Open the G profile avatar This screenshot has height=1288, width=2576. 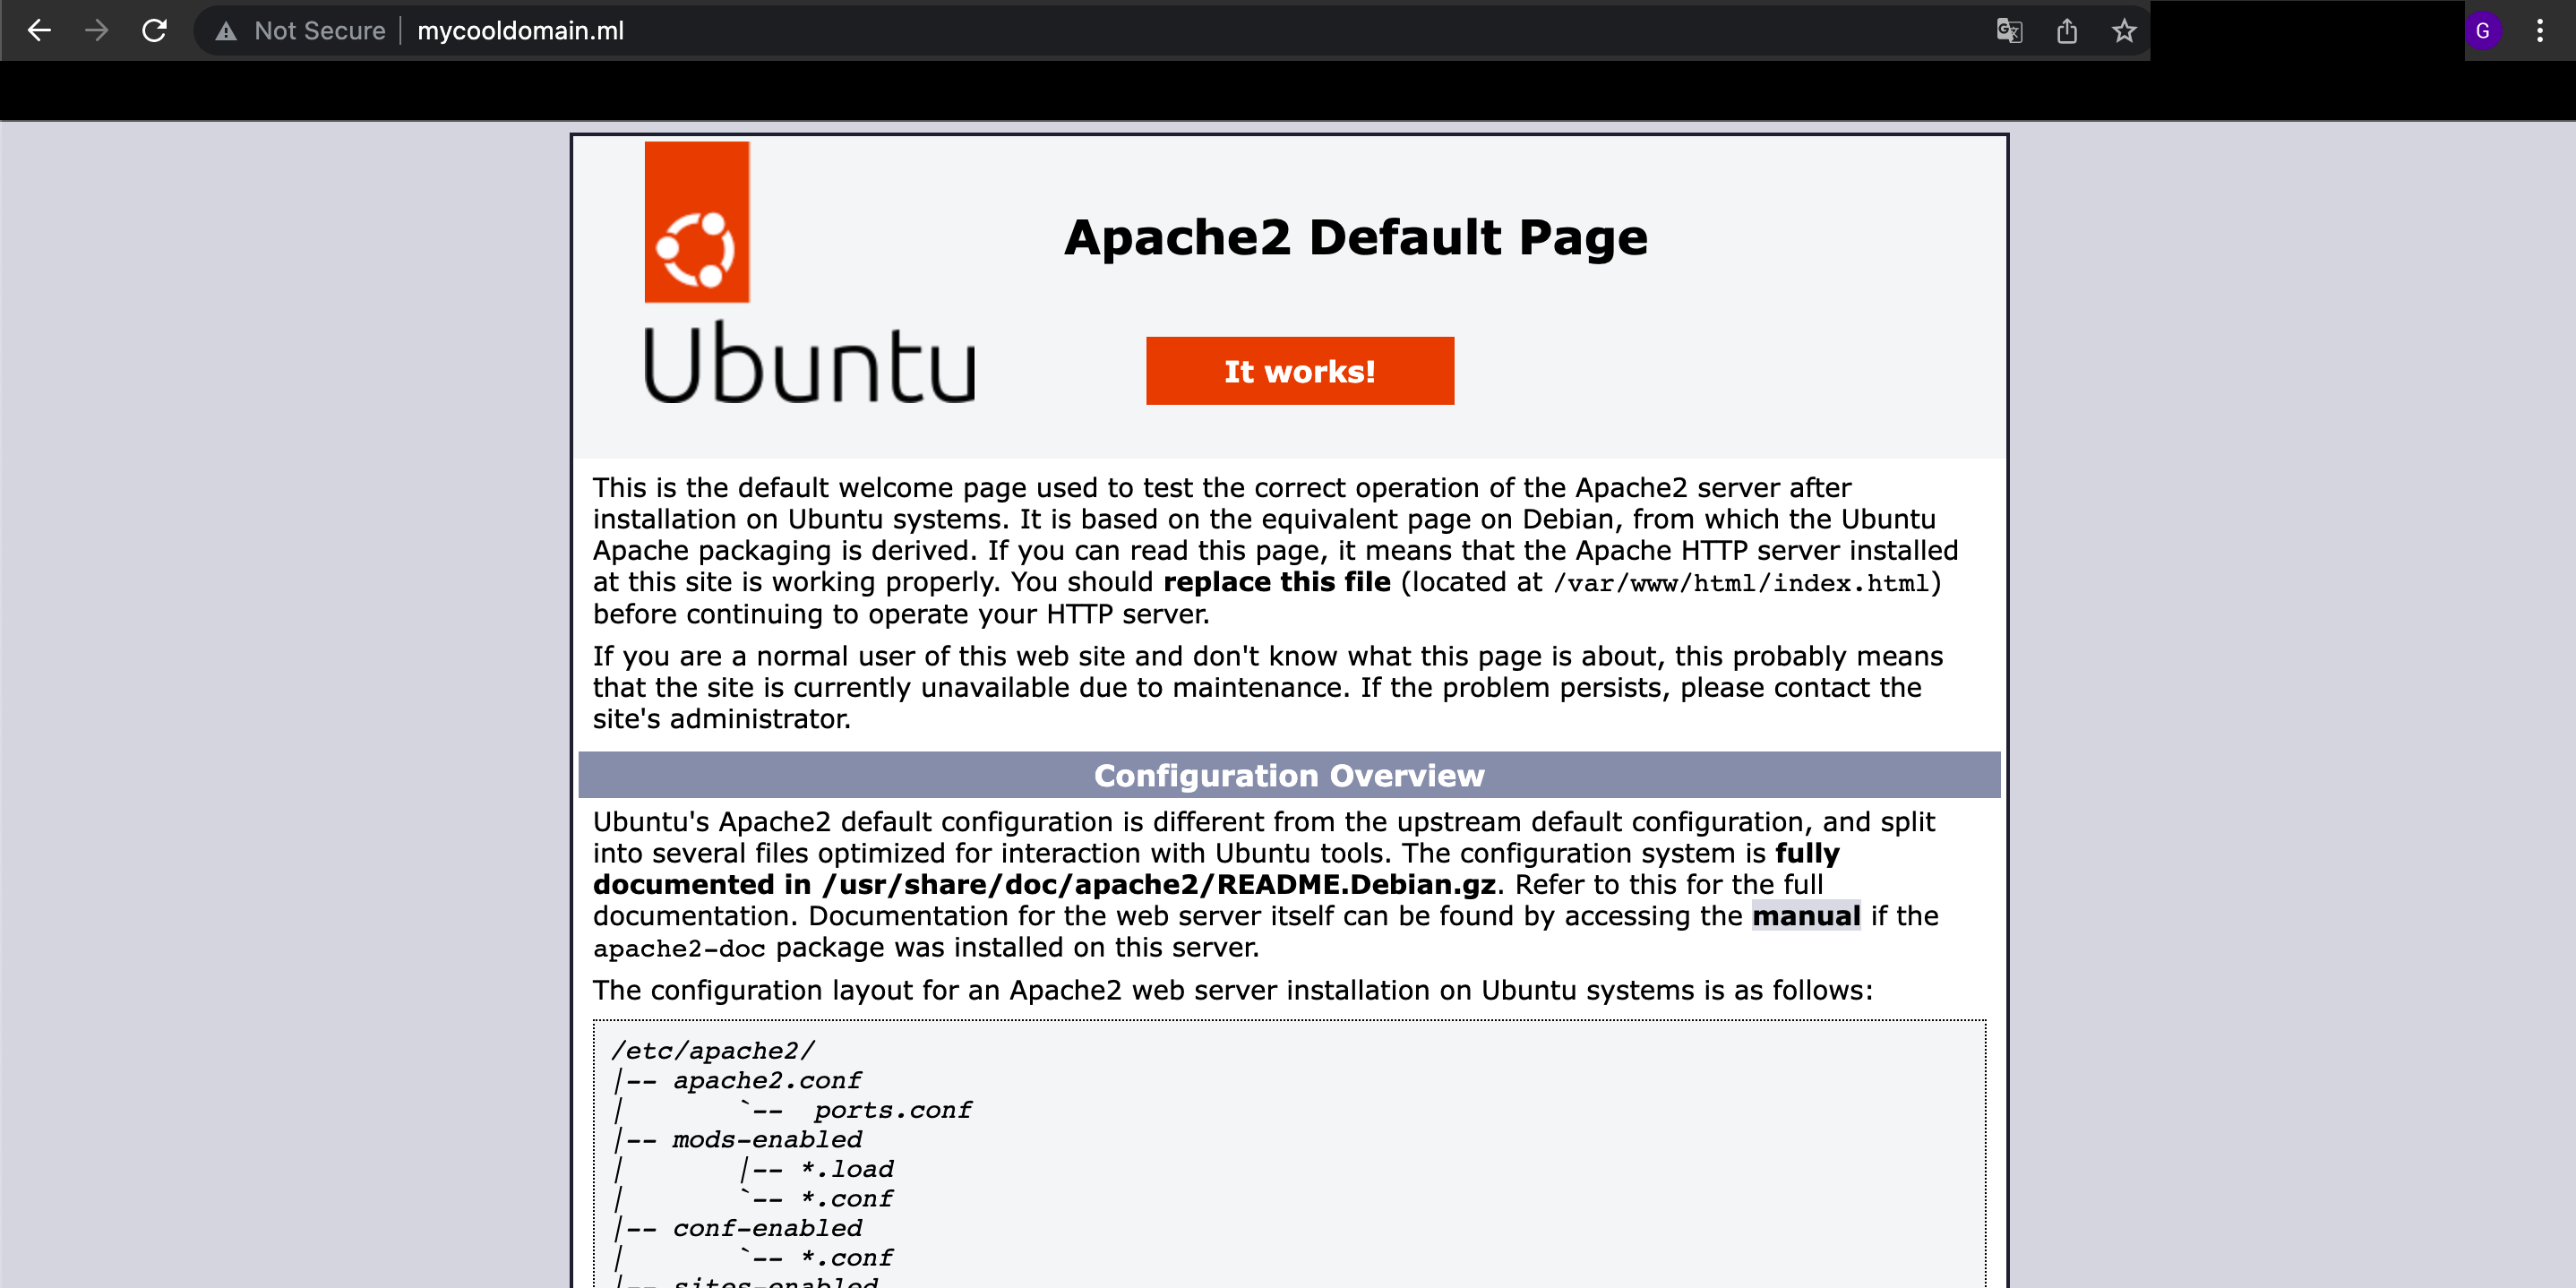pyautogui.click(x=2482, y=31)
